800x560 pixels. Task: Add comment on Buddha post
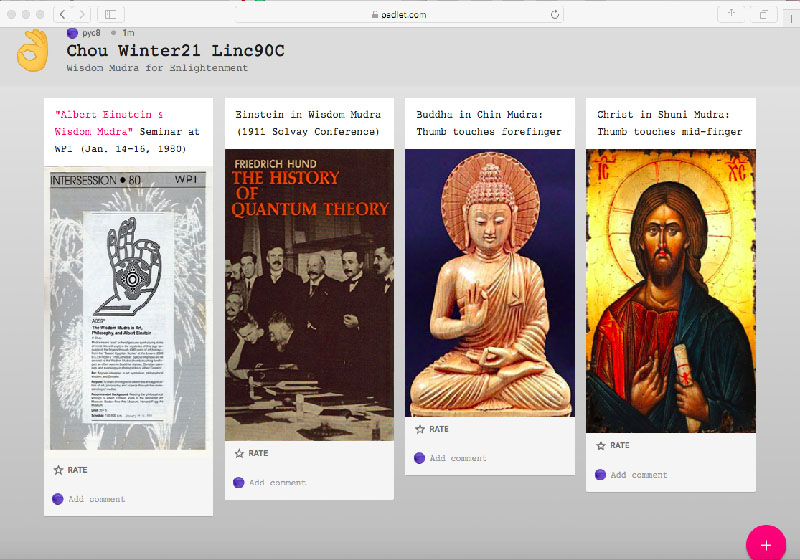pos(458,458)
